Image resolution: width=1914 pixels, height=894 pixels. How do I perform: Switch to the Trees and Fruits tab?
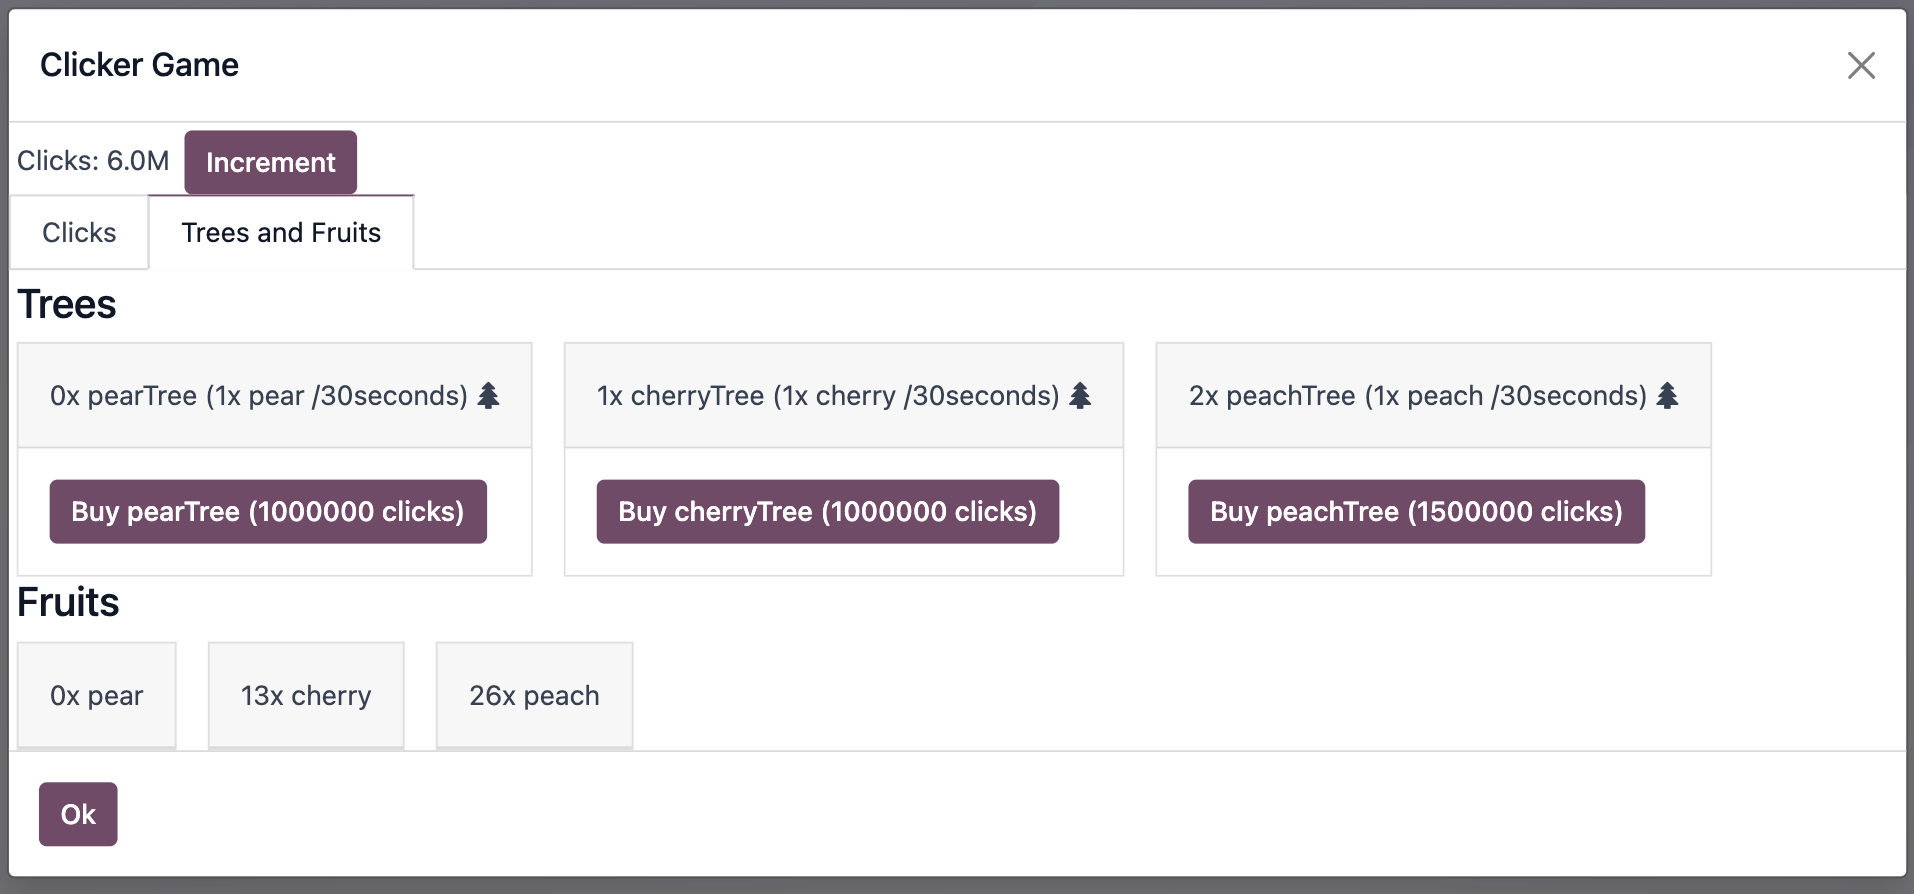pos(281,232)
